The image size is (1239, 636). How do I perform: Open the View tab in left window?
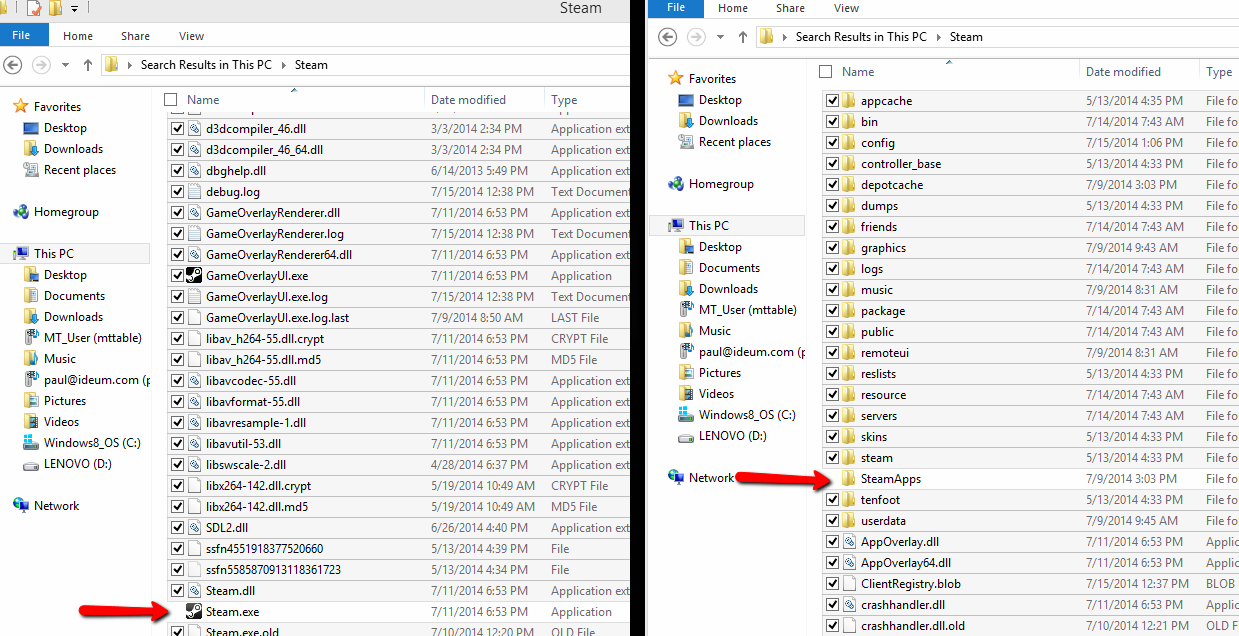[192, 36]
